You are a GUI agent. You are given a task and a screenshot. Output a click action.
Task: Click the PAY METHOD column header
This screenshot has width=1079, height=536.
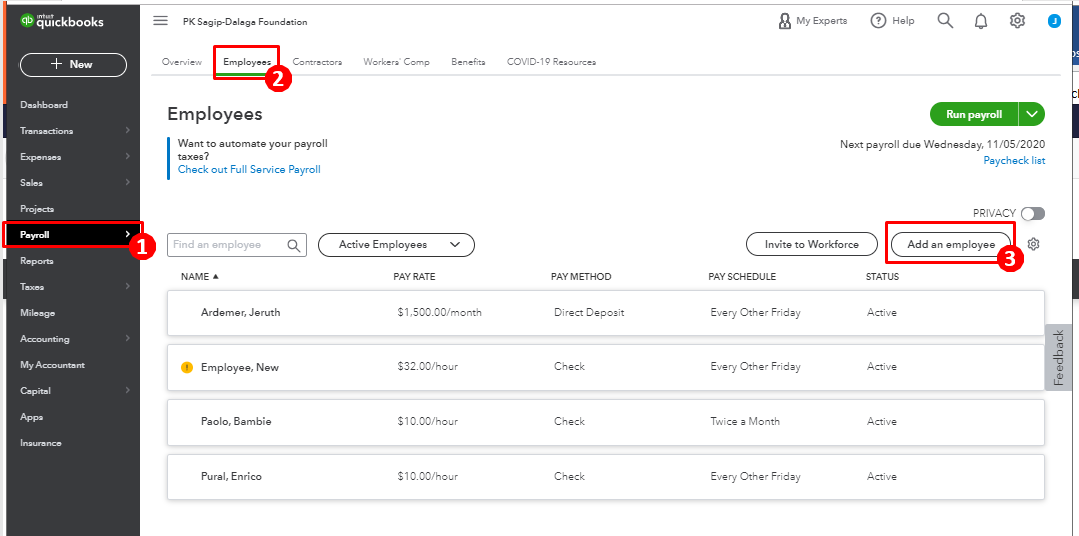click(581, 277)
